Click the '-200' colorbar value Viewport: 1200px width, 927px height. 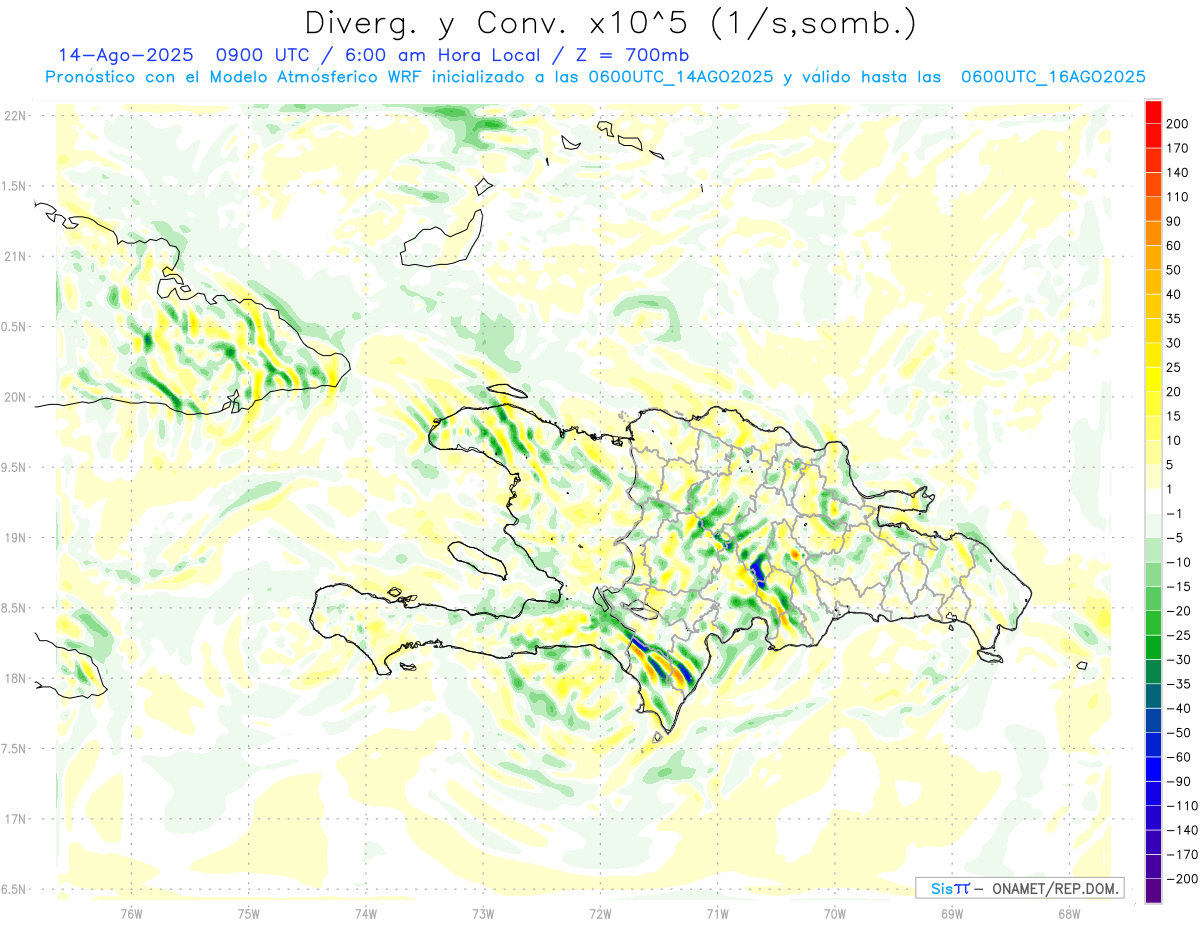pyautogui.click(x=1182, y=880)
